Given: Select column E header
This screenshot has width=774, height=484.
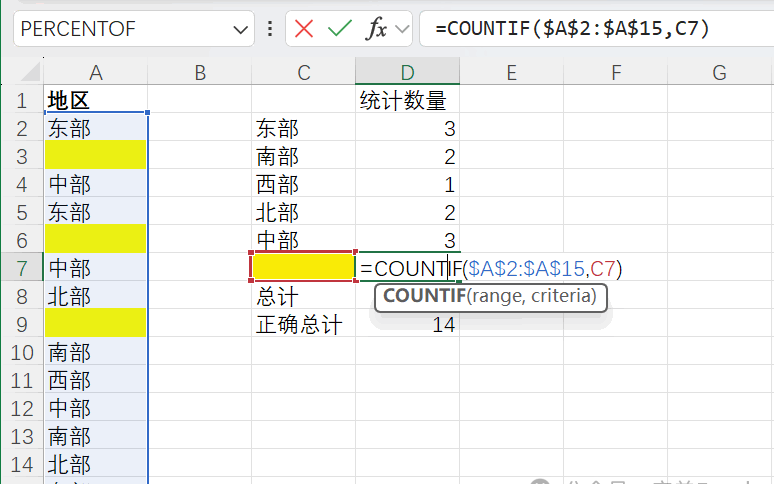Looking at the screenshot, I should click(511, 73).
